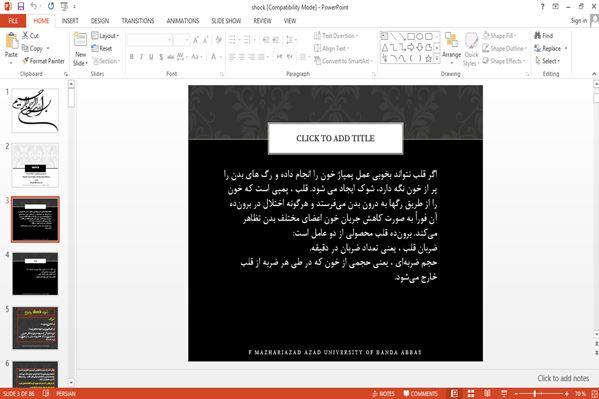Open Shape Fill color options

point(499,36)
